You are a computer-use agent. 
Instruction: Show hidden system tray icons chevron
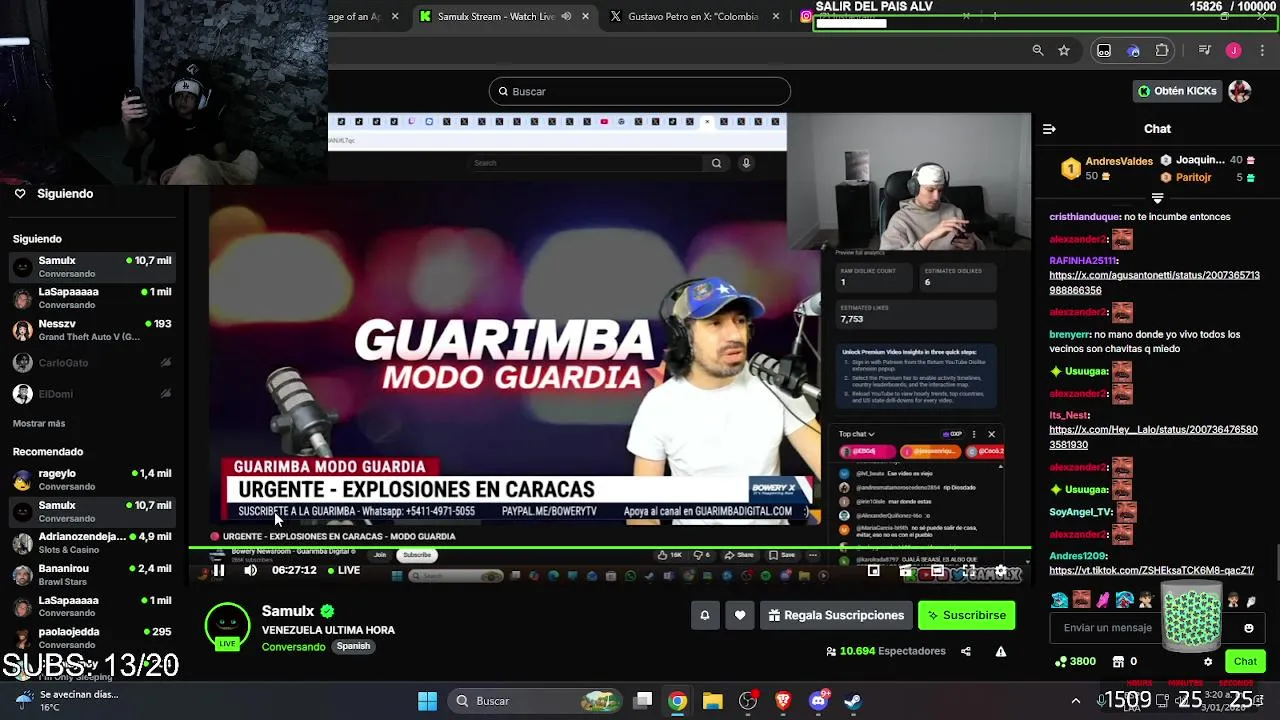coord(1076,701)
